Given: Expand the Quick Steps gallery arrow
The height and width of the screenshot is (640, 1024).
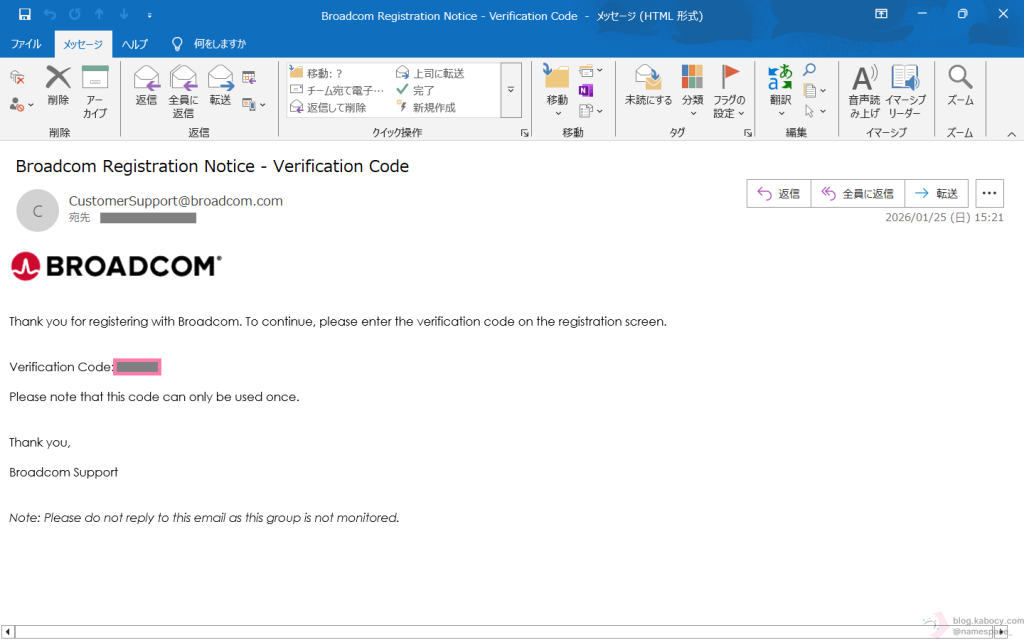Looking at the screenshot, I should click(x=511, y=90).
